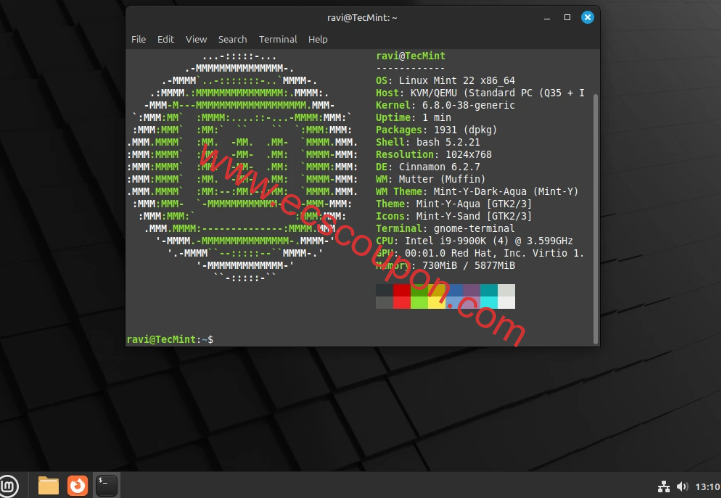Image resolution: width=721 pixels, height=498 pixels.
Task: Click the WM Theme: Mint-Y-Dark-Aqua line
Action: click(x=477, y=192)
